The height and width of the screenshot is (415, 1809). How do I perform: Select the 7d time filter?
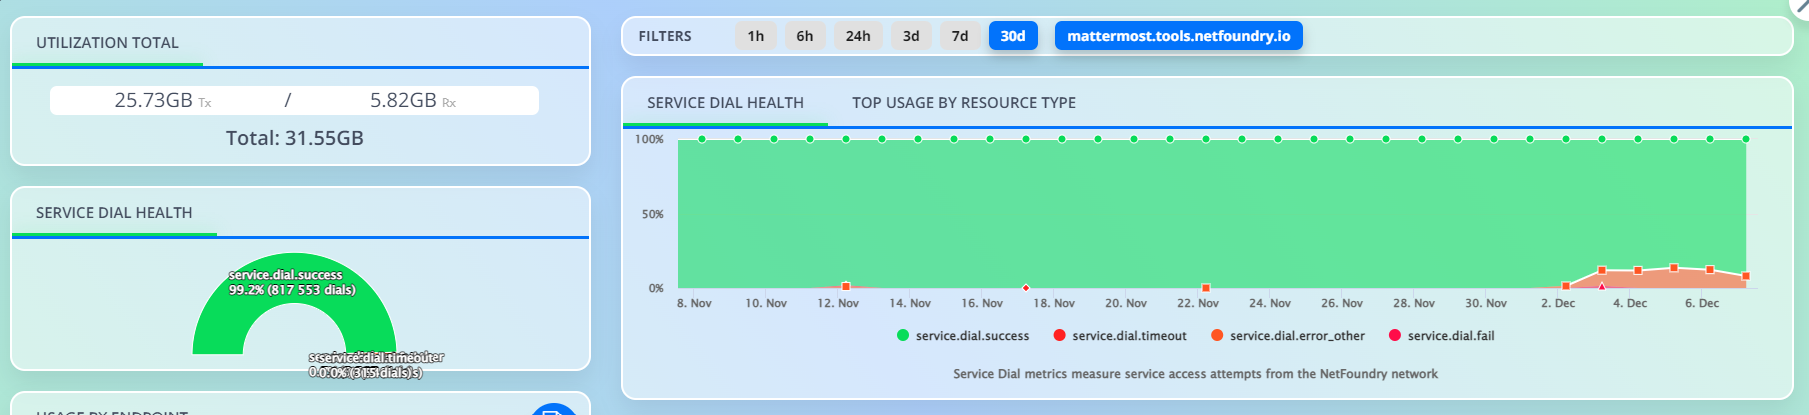pos(960,36)
